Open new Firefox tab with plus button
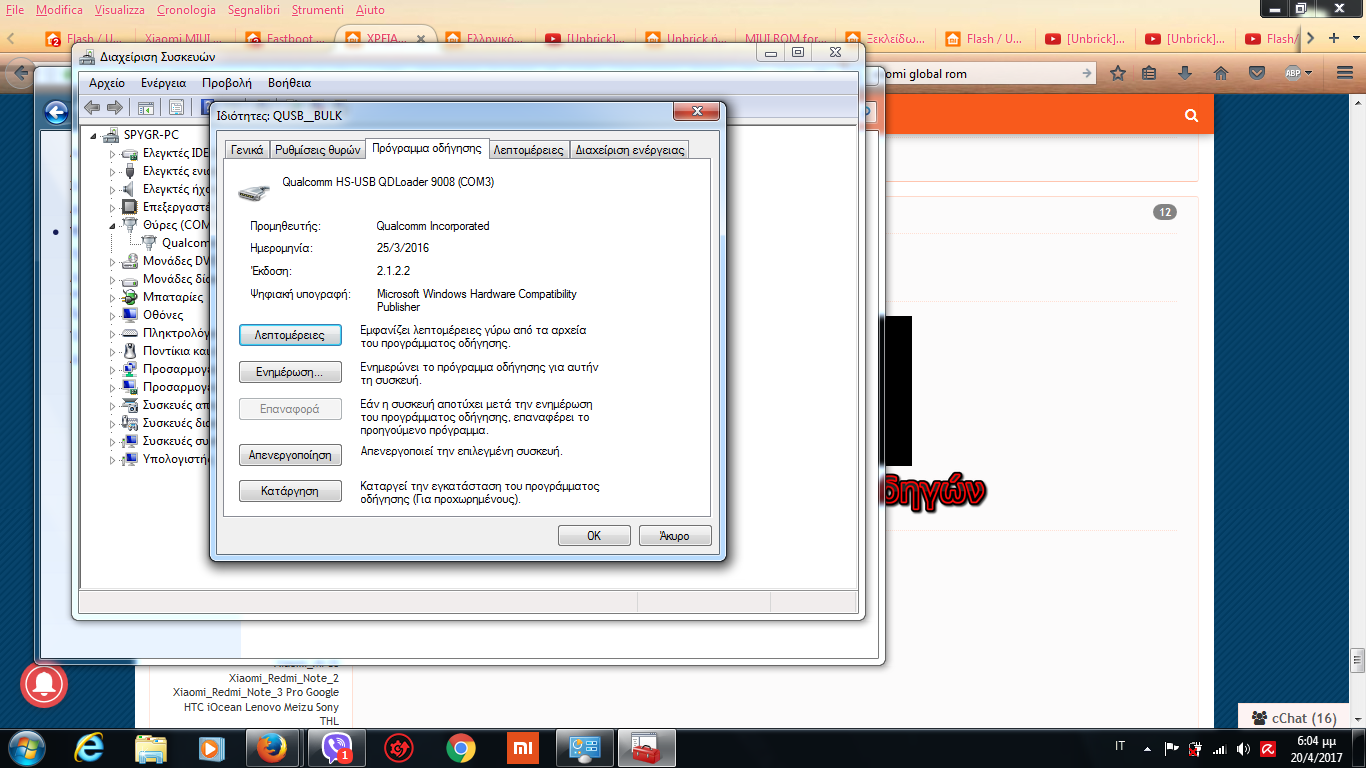Viewport: 1366px width, 768px height. click(x=1332, y=38)
